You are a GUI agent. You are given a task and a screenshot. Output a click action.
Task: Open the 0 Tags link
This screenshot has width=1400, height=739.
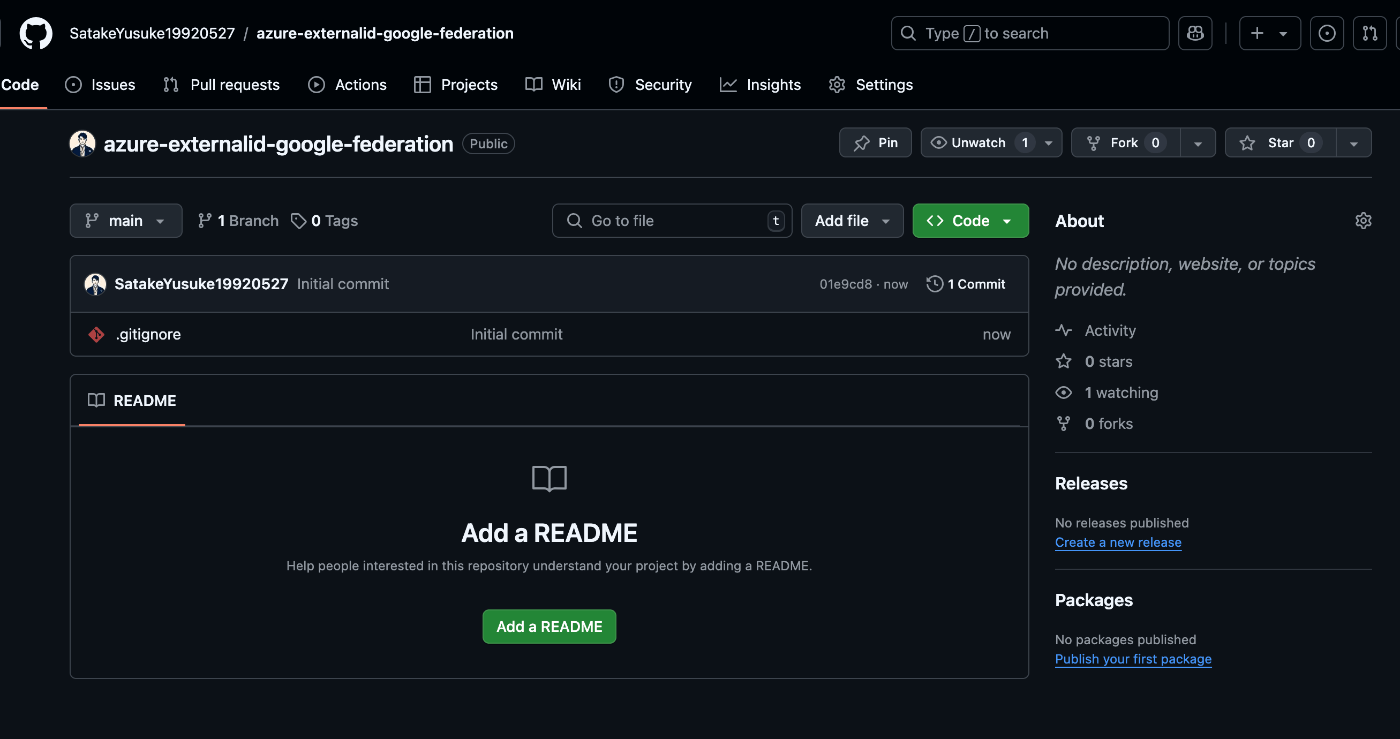[324, 221]
